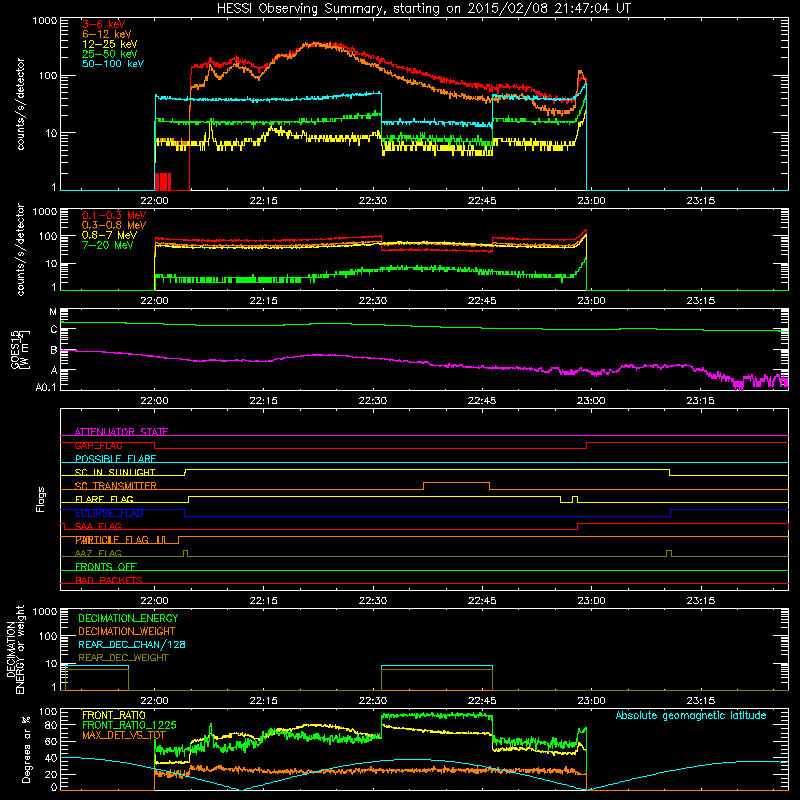800x800 pixels.
Task: Select the 6-12 keV legend label
Action: tap(107, 34)
